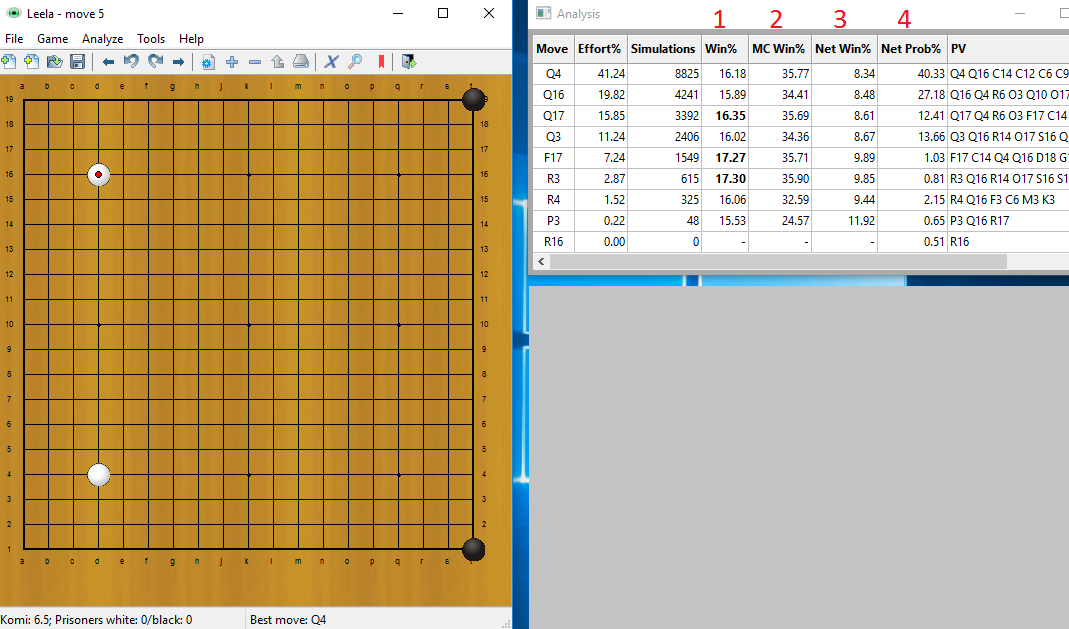Open the Game menu
The height and width of the screenshot is (629, 1069).
tap(52, 39)
